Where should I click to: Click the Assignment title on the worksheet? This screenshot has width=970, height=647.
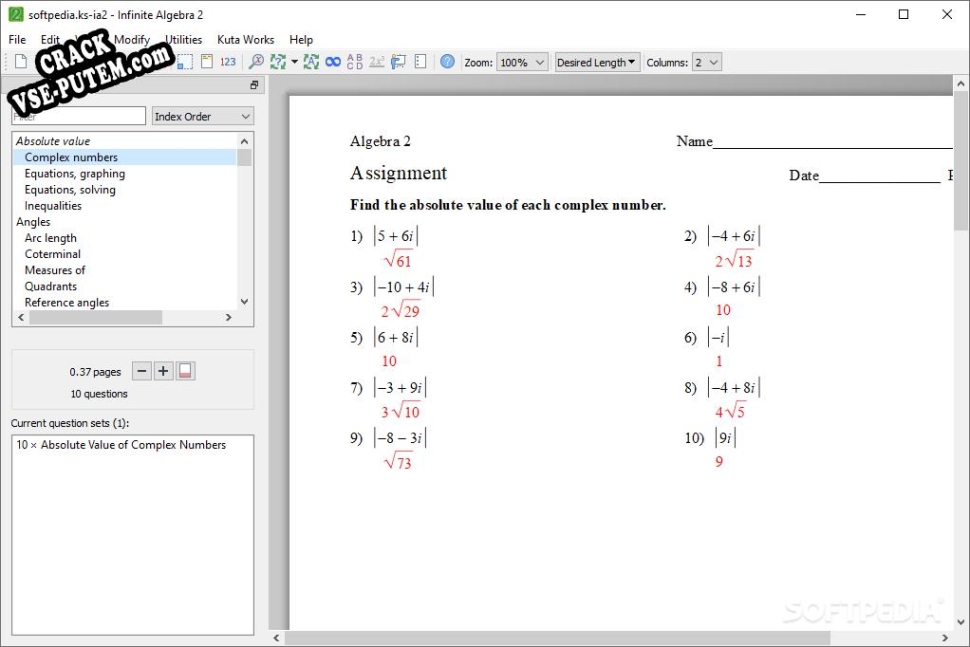398,173
